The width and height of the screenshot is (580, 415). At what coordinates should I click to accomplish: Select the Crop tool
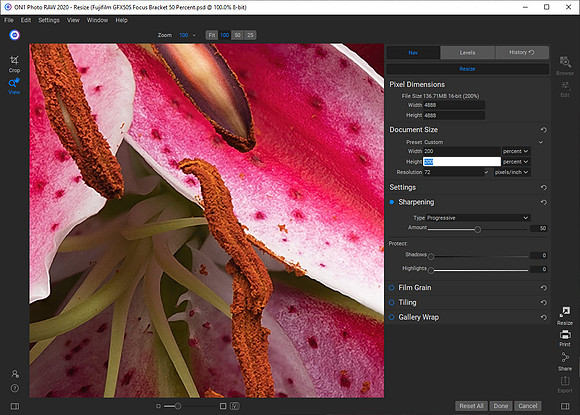(14, 64)
